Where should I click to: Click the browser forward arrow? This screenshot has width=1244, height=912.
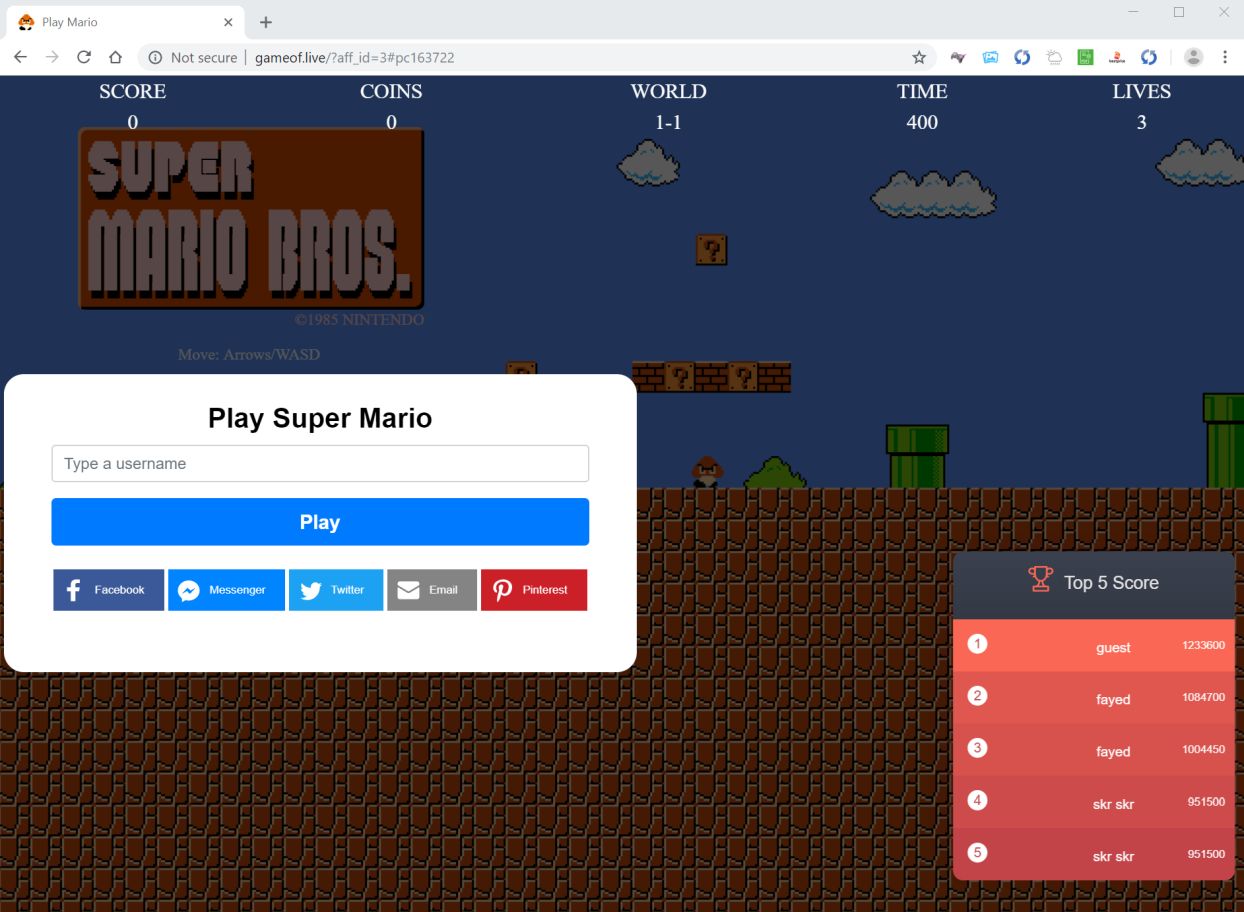point(52,57)
